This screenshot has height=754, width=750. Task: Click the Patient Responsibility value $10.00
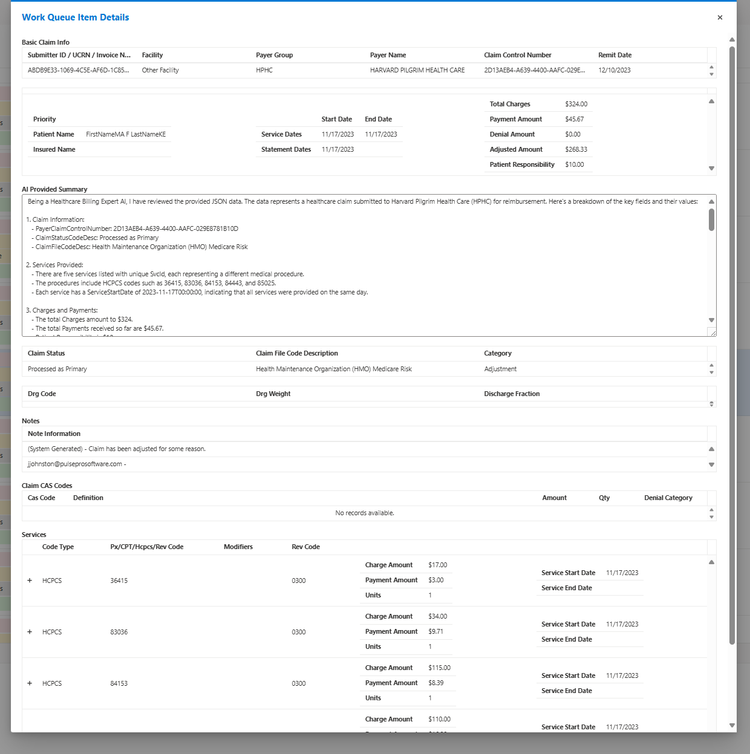point(575,164)
